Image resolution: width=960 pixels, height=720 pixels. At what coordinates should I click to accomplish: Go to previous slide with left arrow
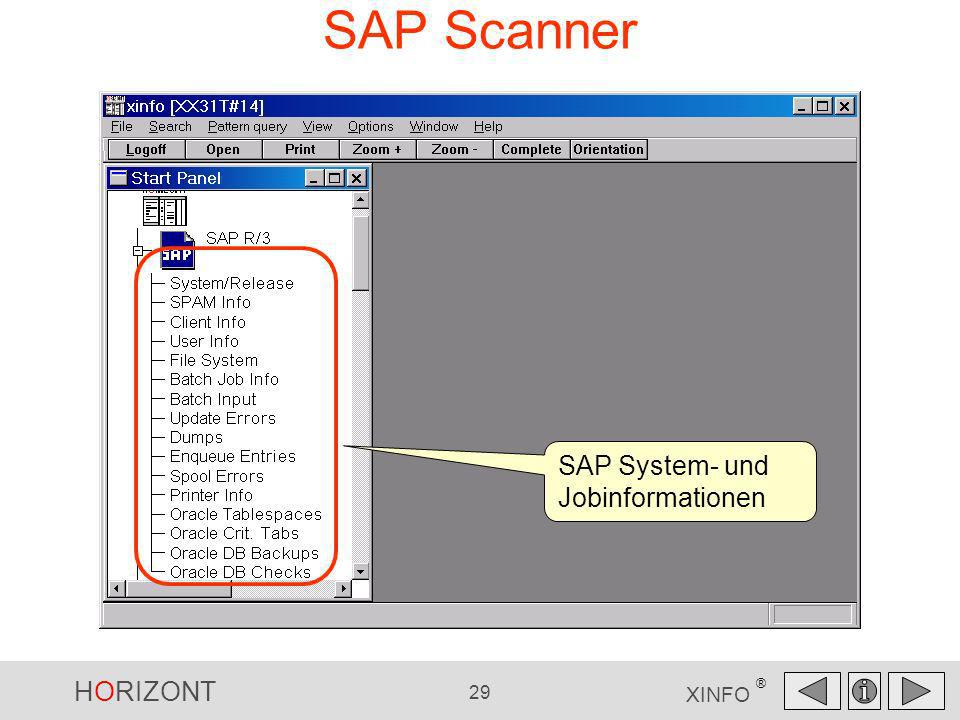click(812, 691)
